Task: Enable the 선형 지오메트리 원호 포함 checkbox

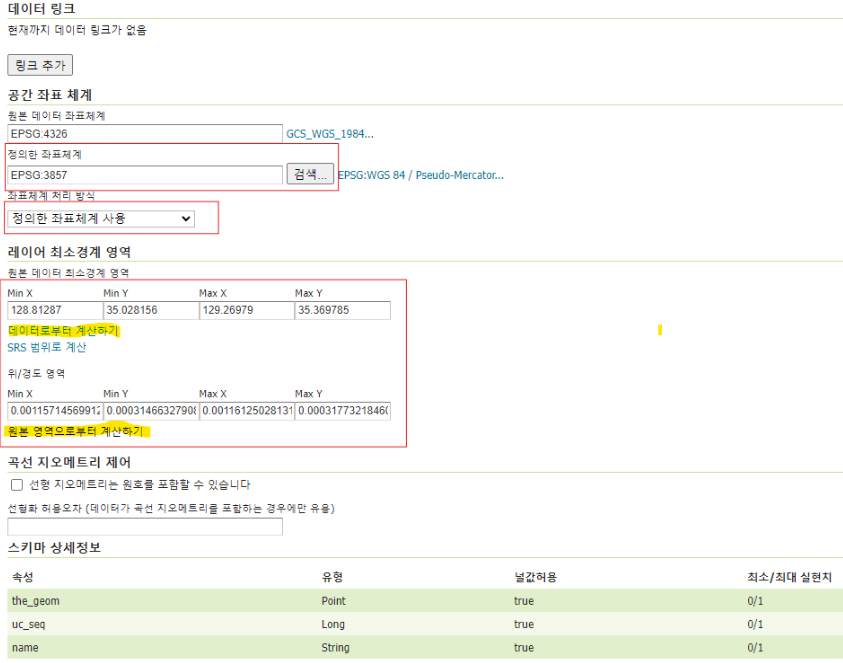Action: coord(17,485)
